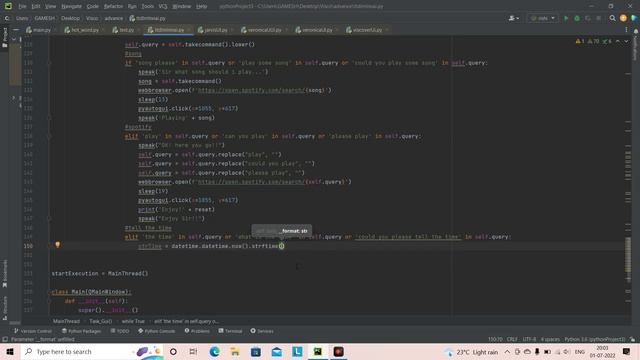Open the Problems tool window
Screen dimensions: 640x360
(x=197, y=331)
